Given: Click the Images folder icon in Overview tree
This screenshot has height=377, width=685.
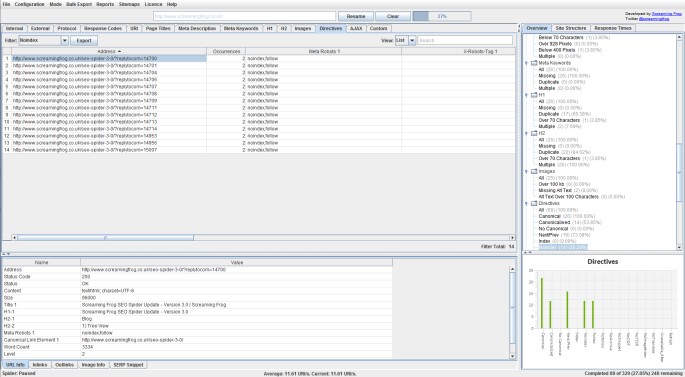Looking at the screenshot, I should 534,172.
